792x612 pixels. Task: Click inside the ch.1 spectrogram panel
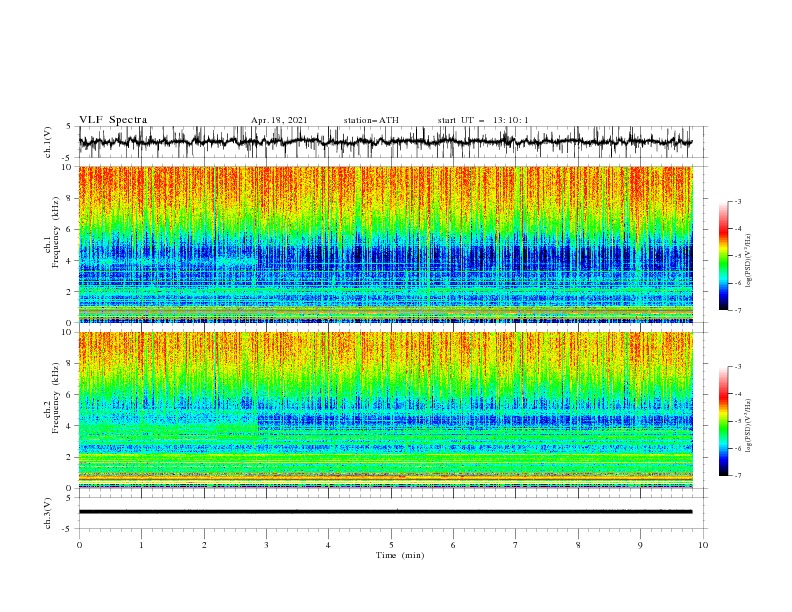(x=385, y=244)
